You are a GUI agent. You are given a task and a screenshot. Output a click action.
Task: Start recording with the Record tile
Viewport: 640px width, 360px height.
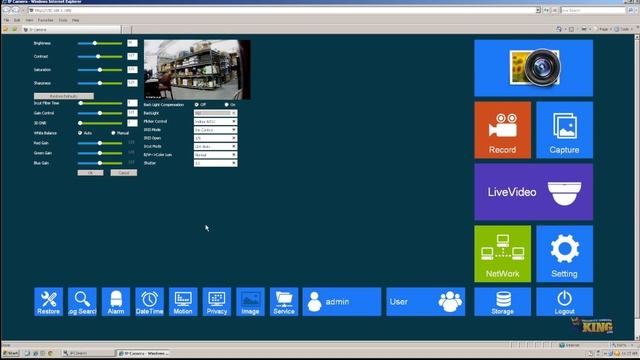[502, 130]
